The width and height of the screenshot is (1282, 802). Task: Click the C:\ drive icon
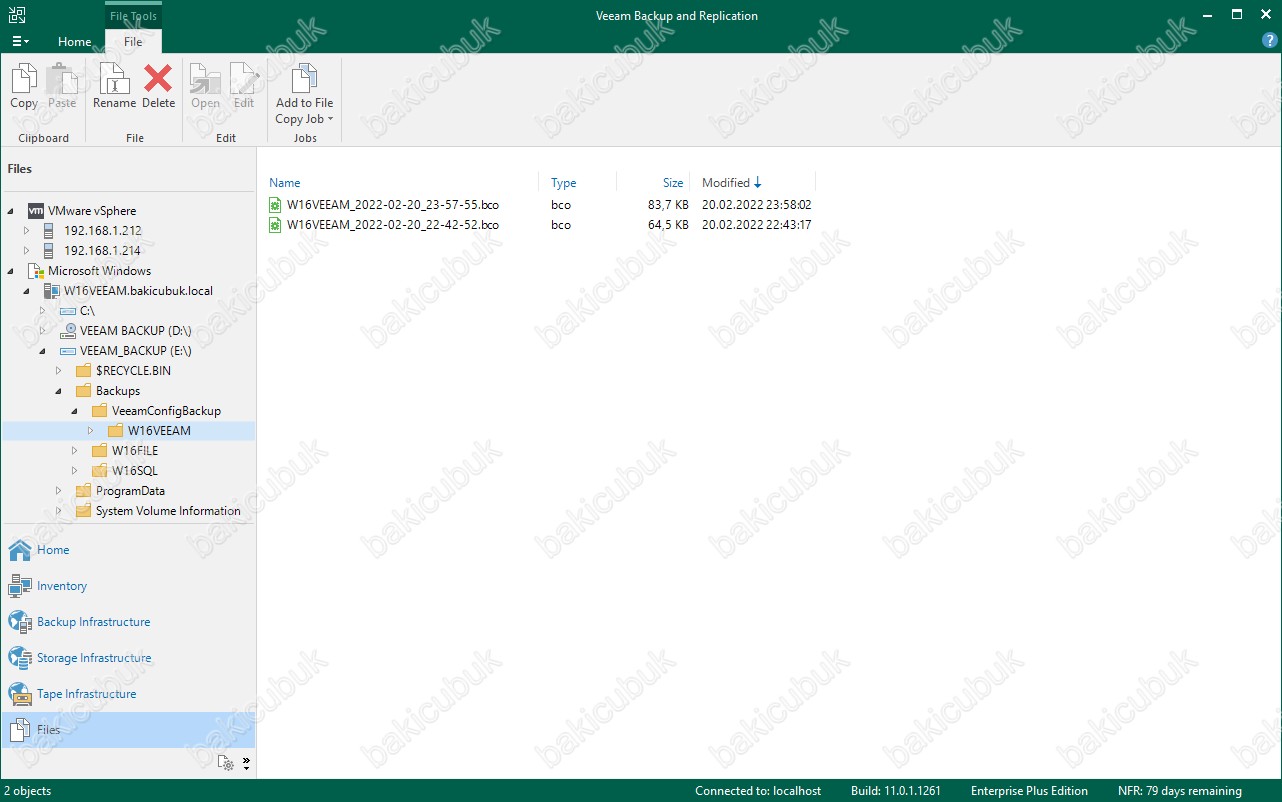click(x=68, y=311)
